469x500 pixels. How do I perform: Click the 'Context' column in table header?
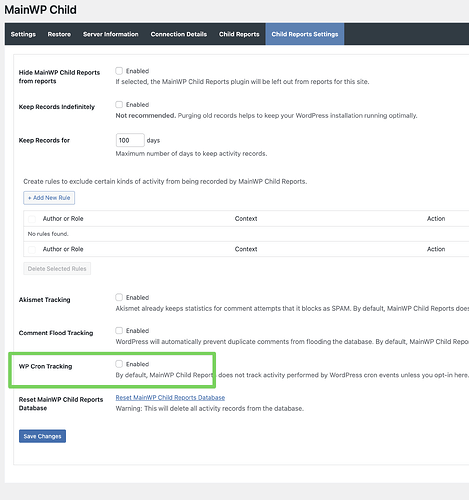246,219
